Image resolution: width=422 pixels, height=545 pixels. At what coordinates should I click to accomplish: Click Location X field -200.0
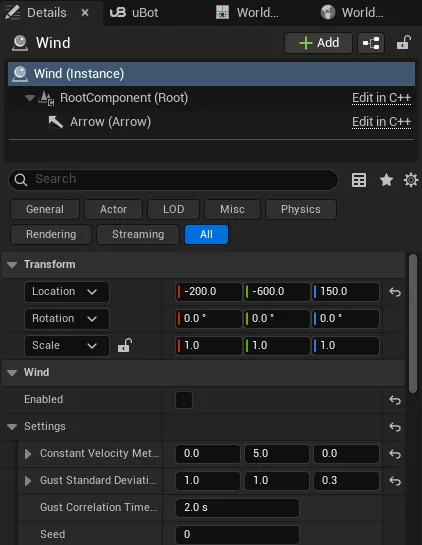[x=209, y=292]
